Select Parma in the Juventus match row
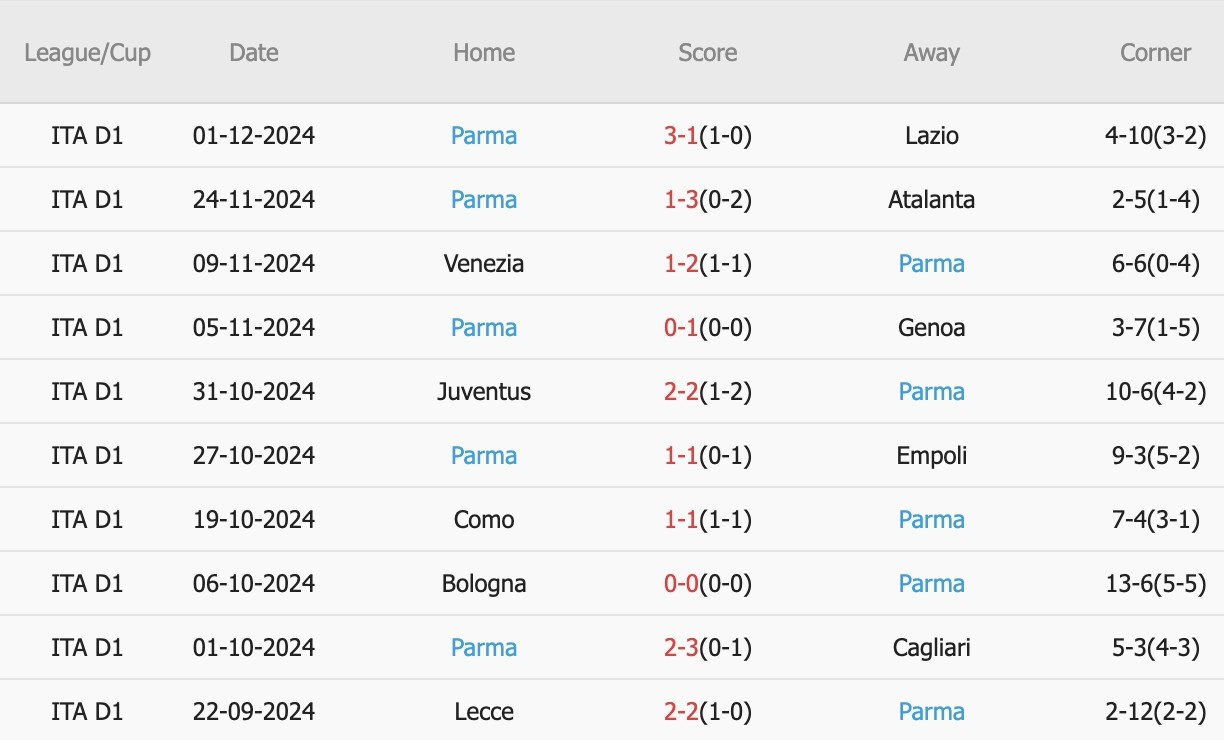 932,391
